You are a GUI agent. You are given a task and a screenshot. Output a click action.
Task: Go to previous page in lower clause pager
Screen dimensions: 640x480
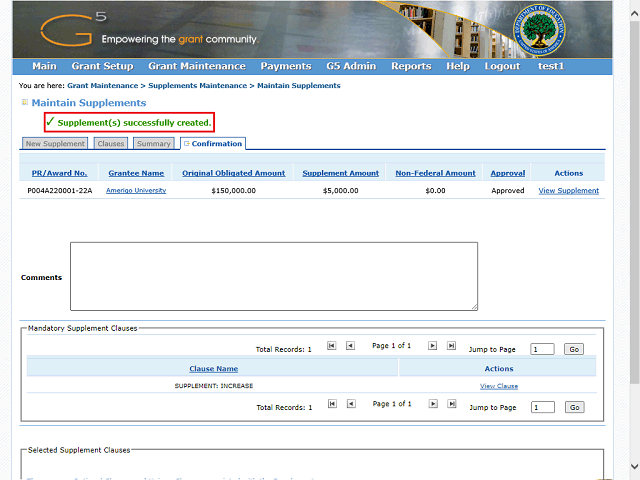pyautogui.click(x=351, y=404)
